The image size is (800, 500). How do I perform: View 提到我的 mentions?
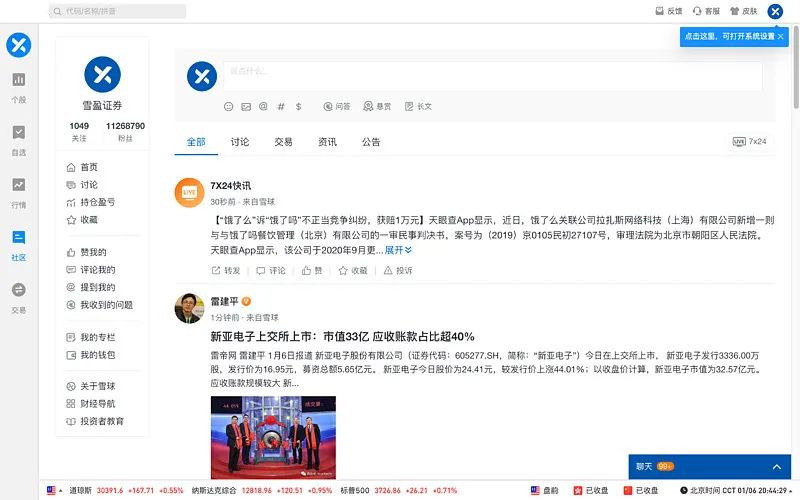coord(91,287)
